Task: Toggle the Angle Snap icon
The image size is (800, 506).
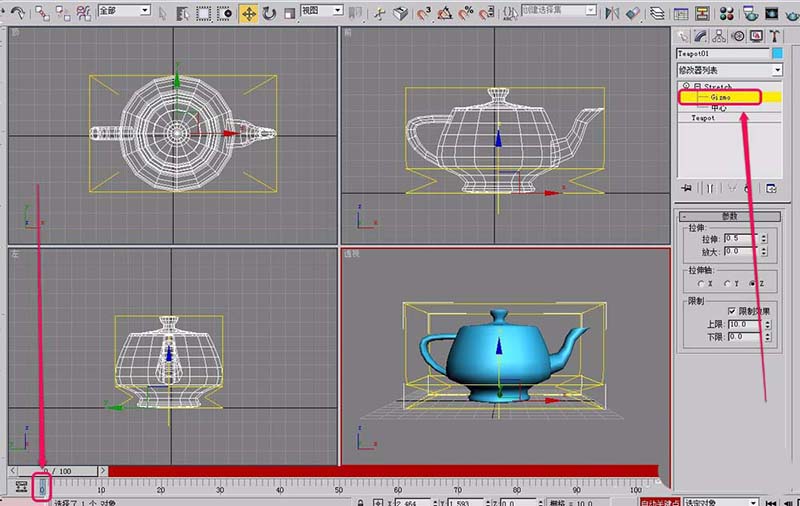Action: coord(444,13)
